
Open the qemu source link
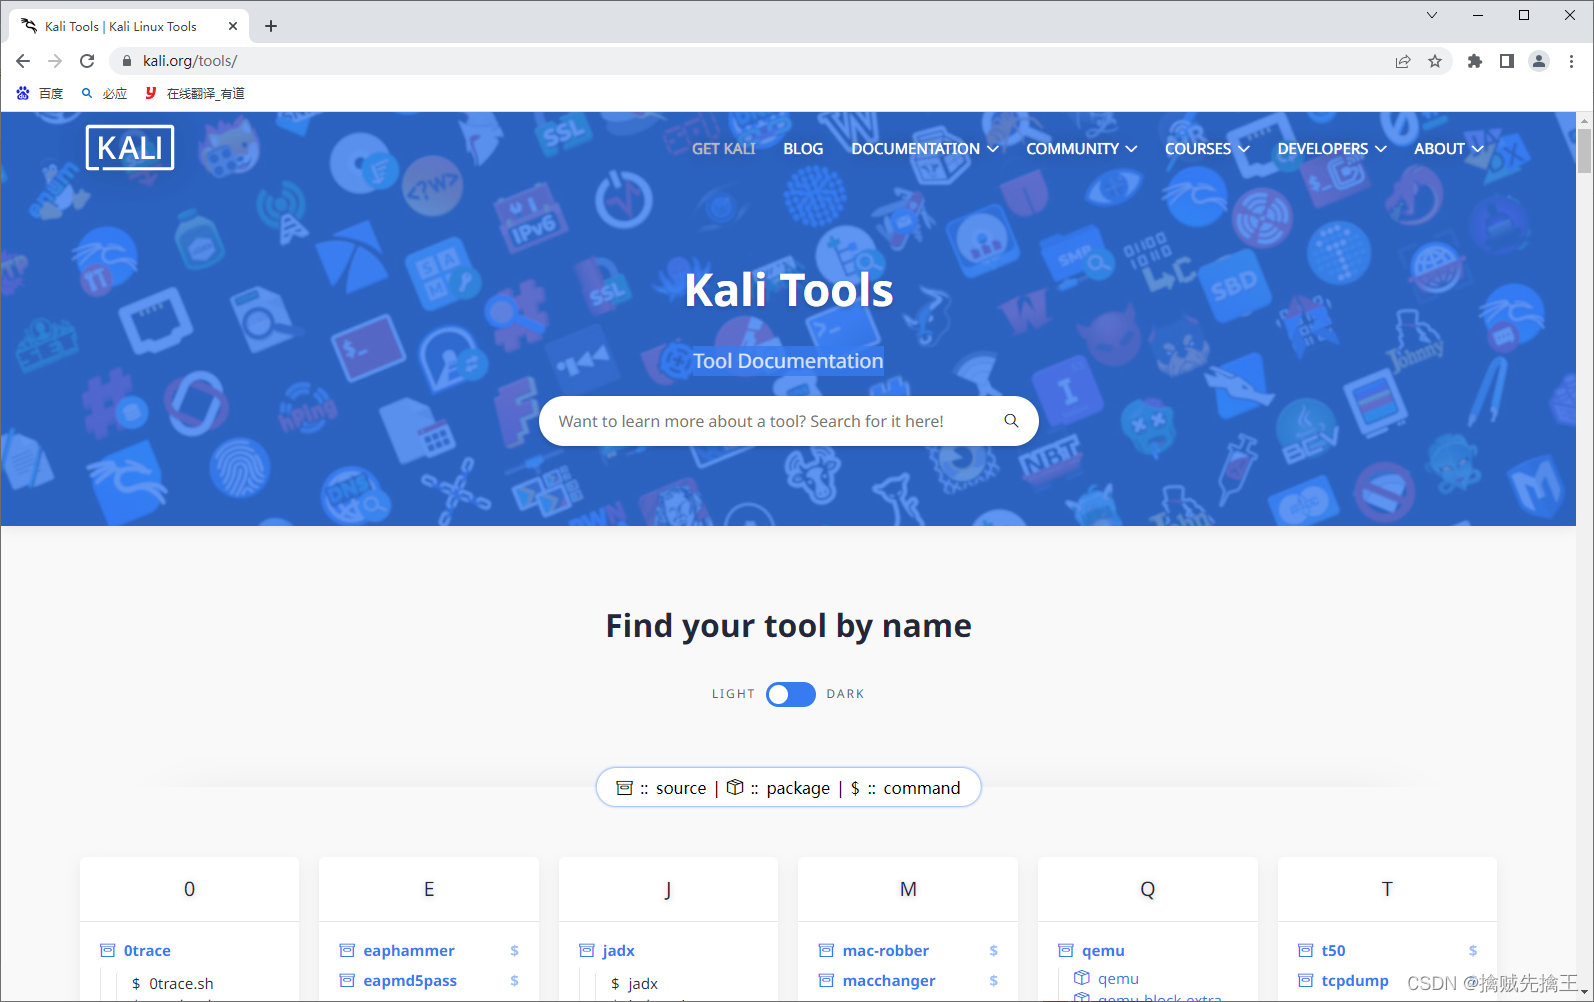(1103, 950)
